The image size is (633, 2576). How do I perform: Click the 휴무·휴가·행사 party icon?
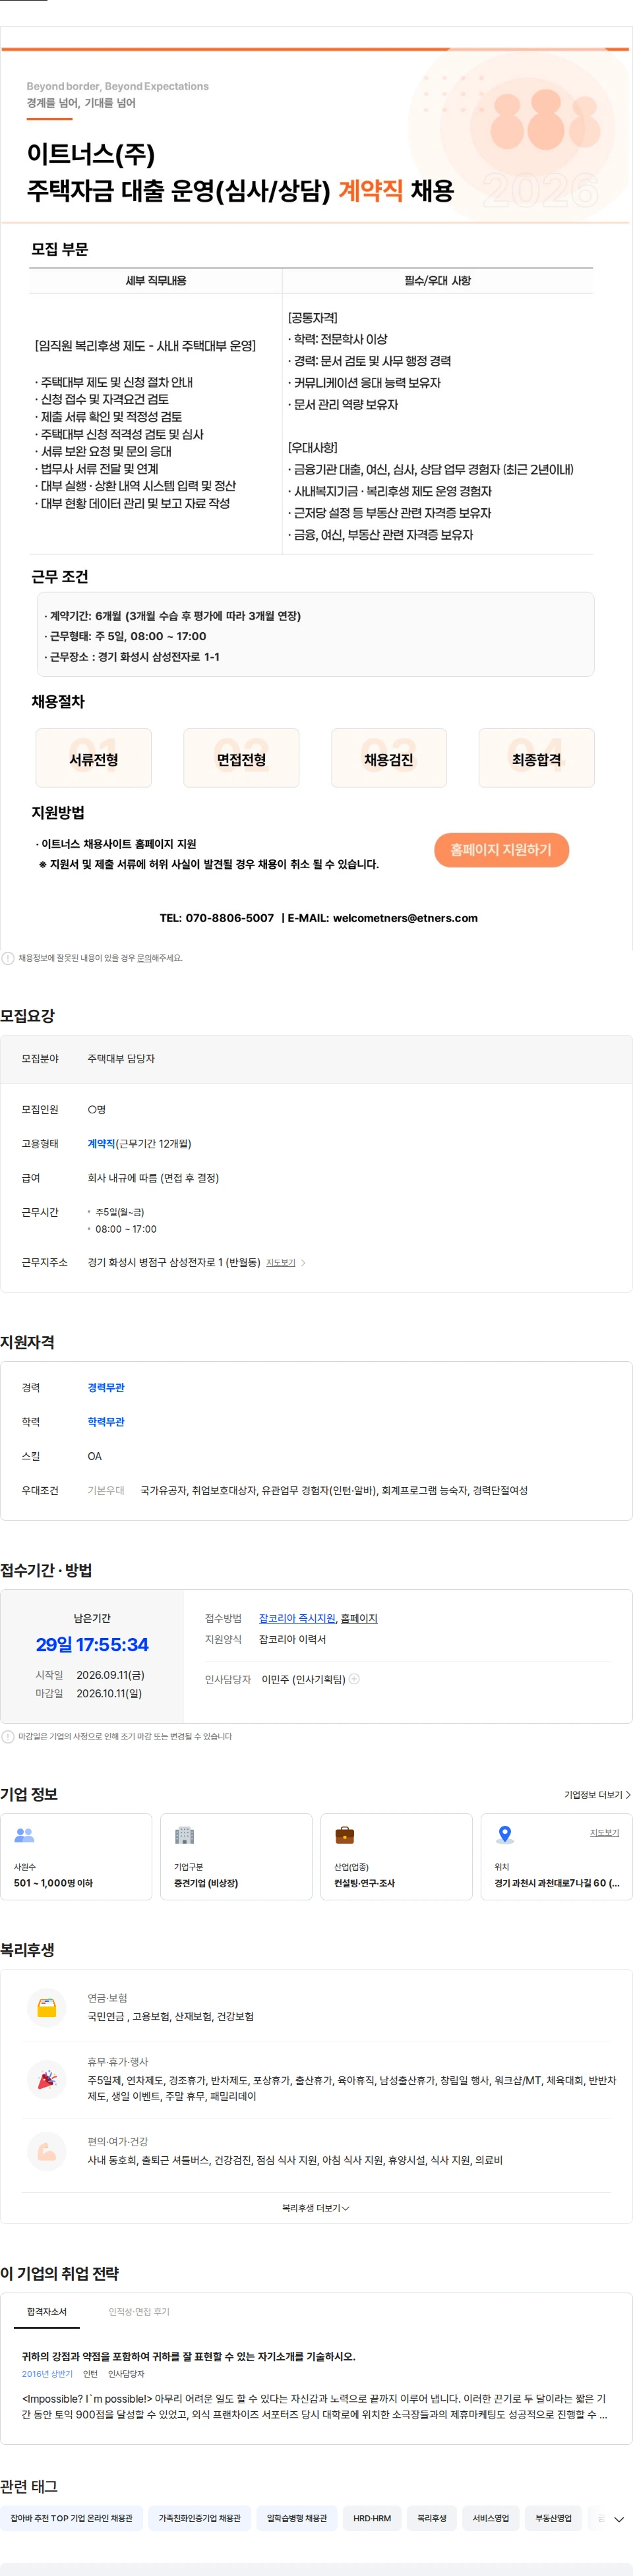pos(47,2079)
